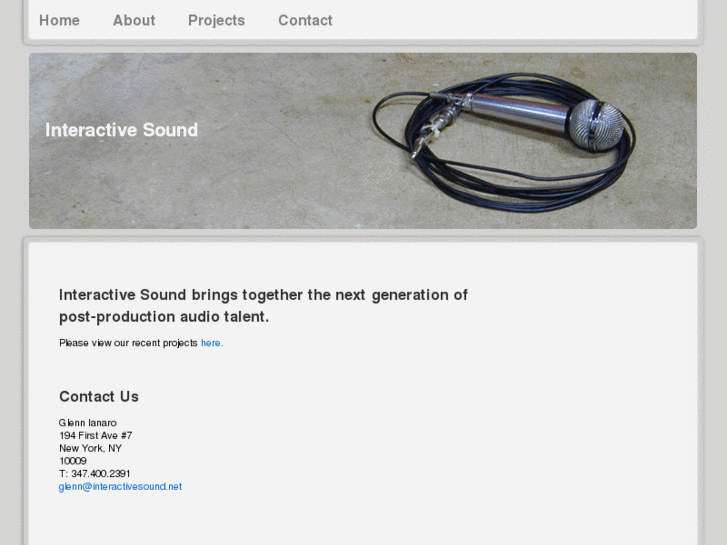
Task: Click the "Please view our recent projects" text
Action: click(128, 343)
